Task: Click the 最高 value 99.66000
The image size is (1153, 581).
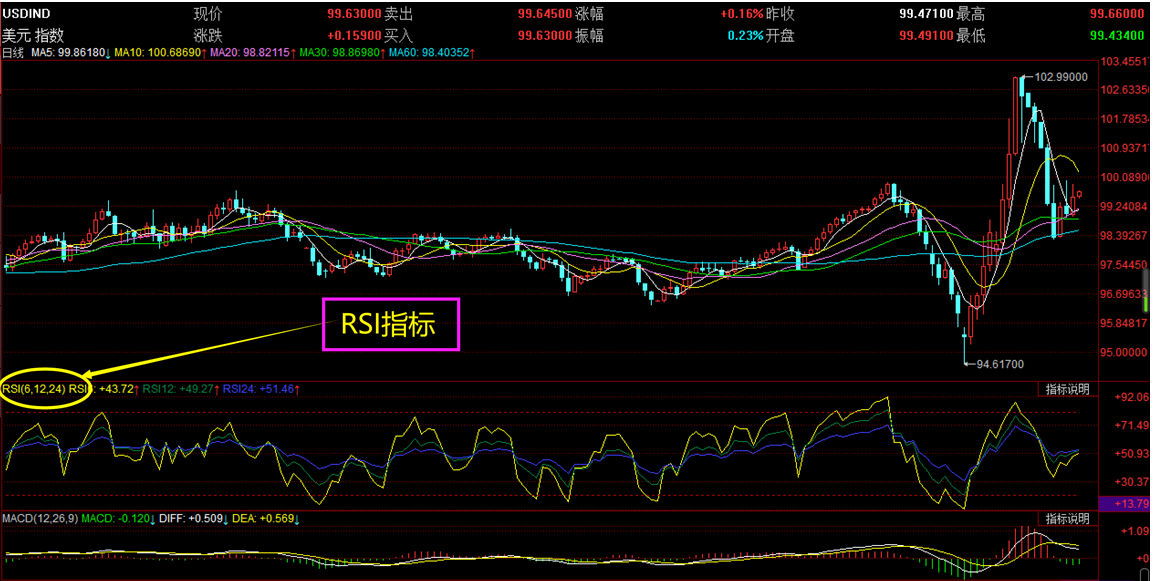Action: (x=1117, y=14)
